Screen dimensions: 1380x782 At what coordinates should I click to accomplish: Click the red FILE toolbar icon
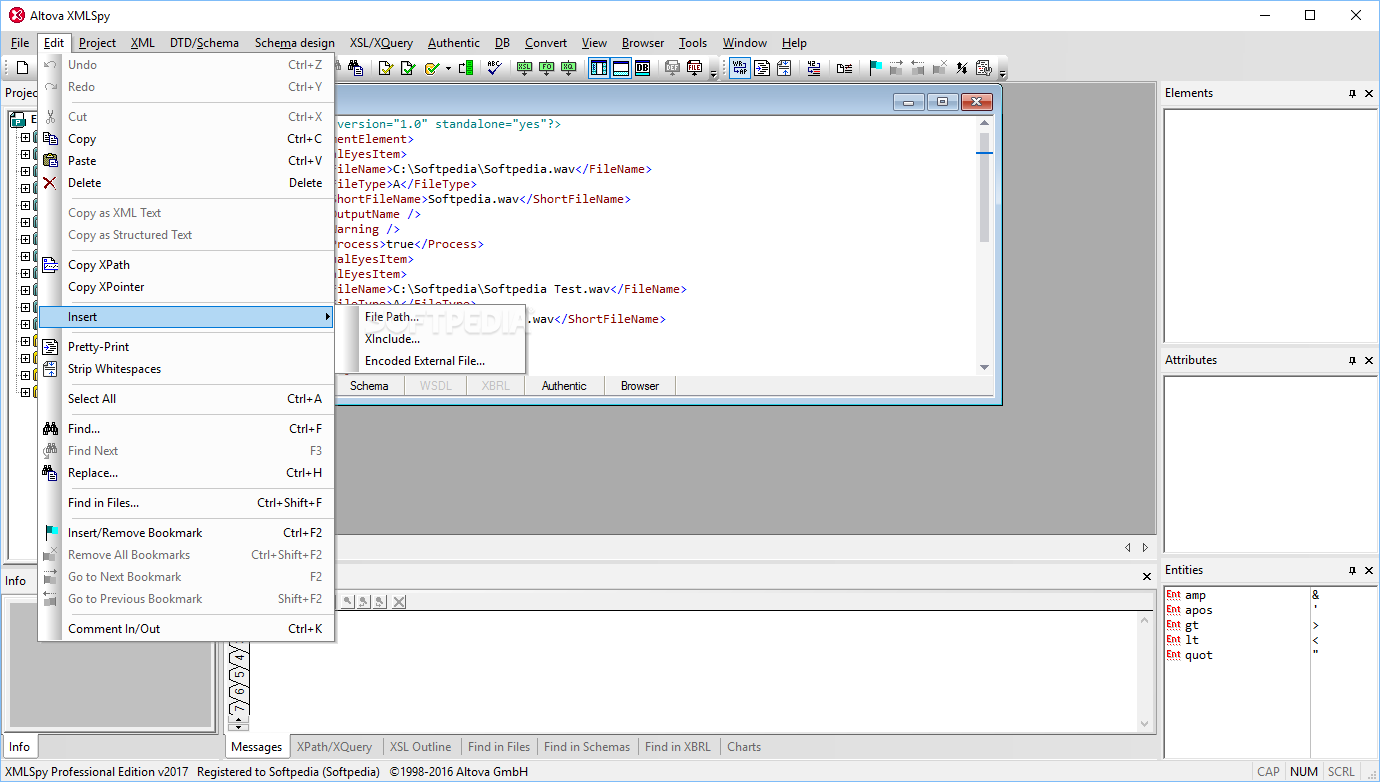(695, 68)
